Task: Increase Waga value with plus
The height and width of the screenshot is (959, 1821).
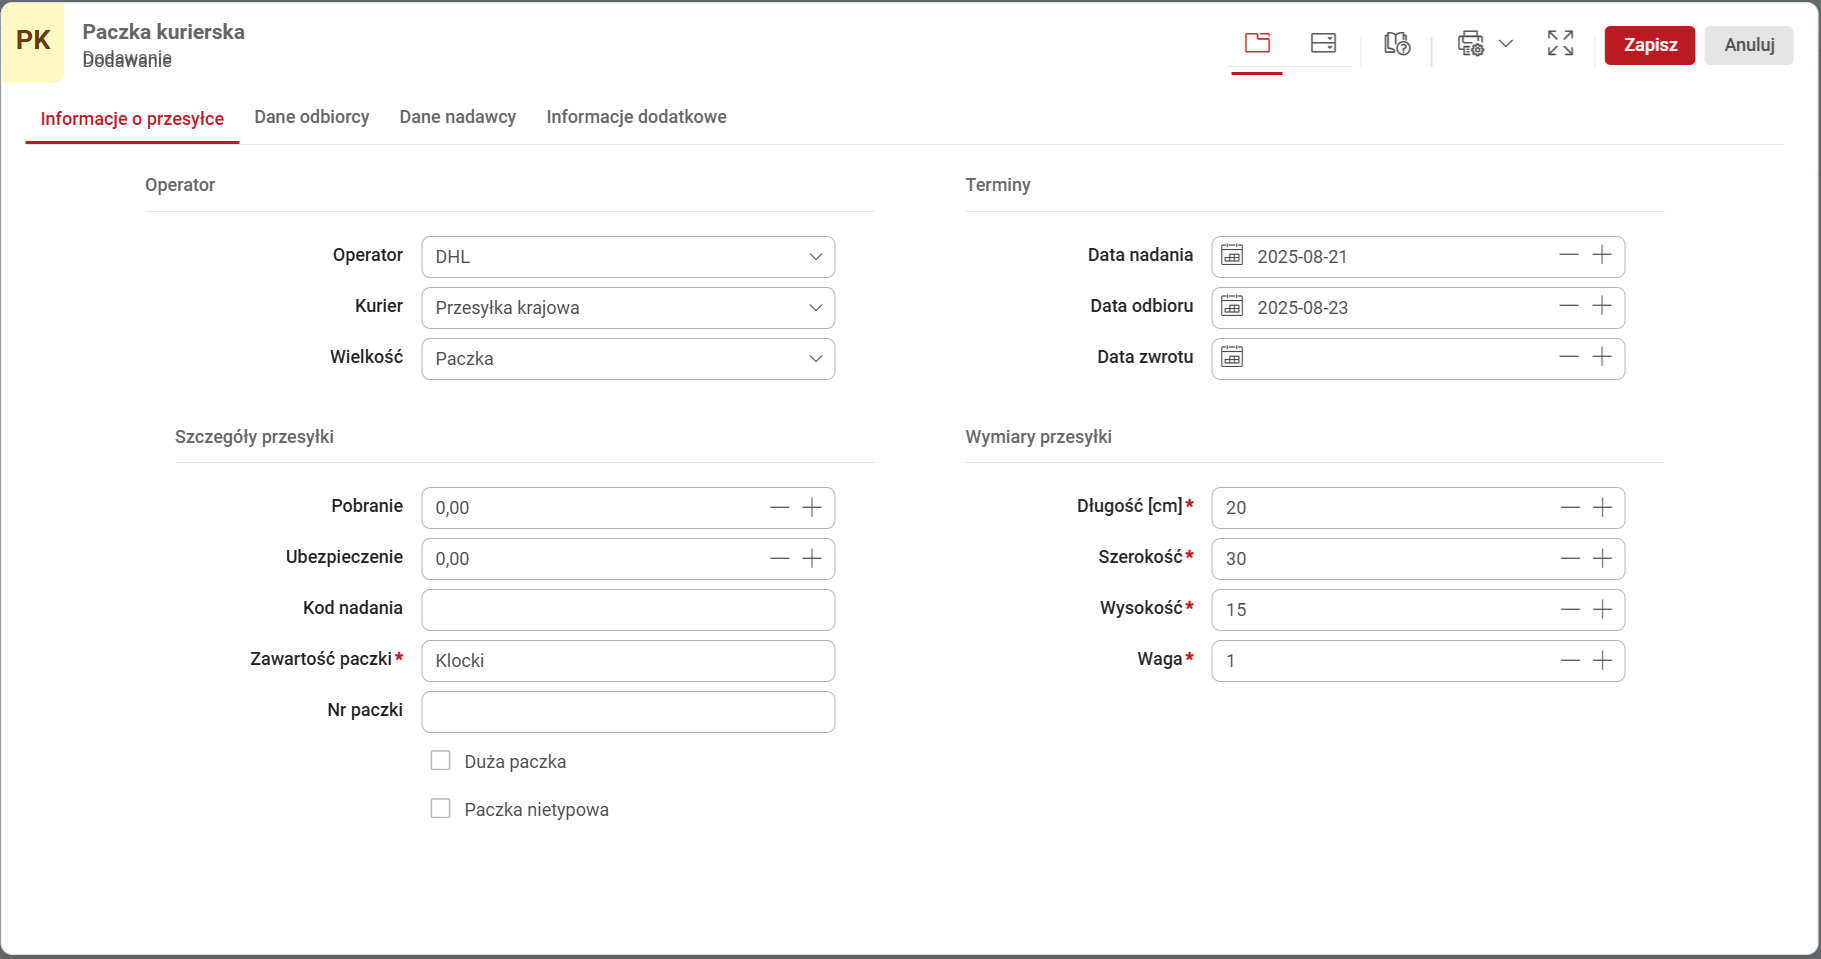Action: (1602, 660)
